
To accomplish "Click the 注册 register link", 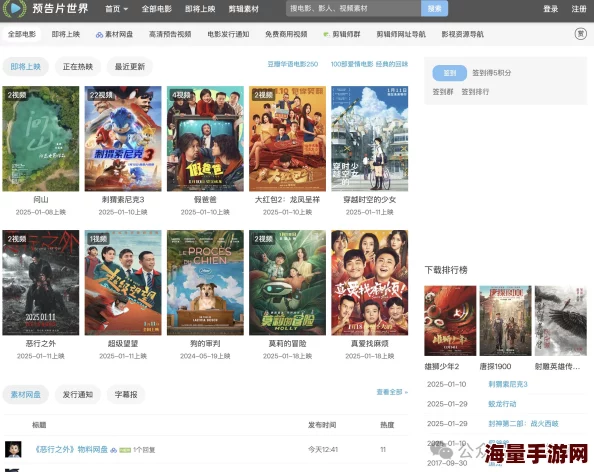I will point(579,9).
